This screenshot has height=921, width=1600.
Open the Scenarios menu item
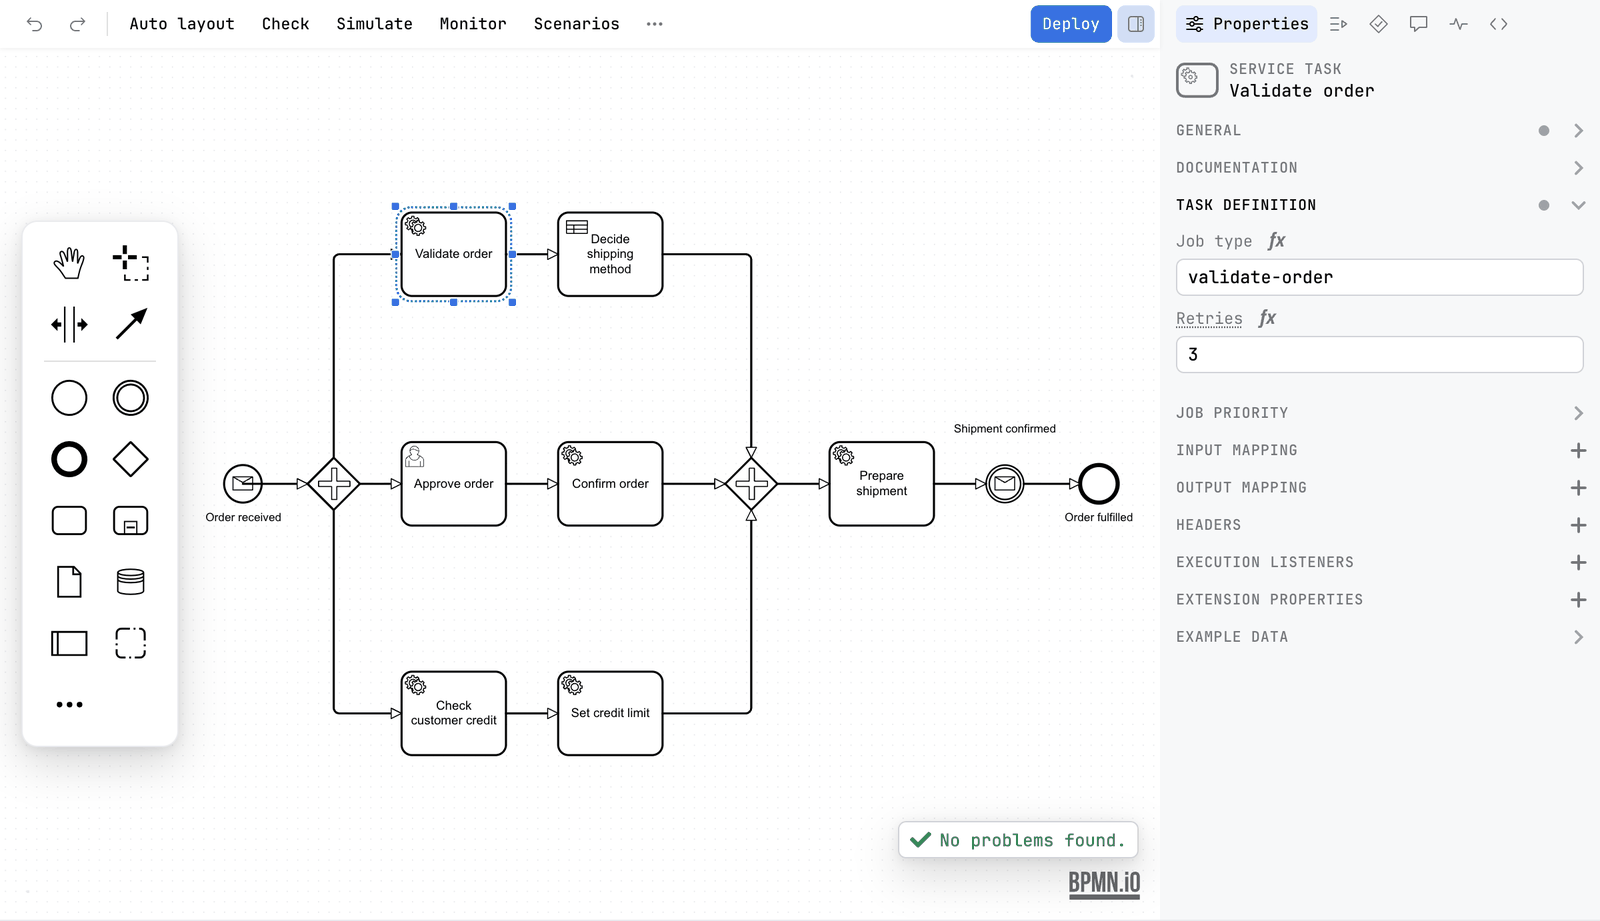(x=576, y=24)
